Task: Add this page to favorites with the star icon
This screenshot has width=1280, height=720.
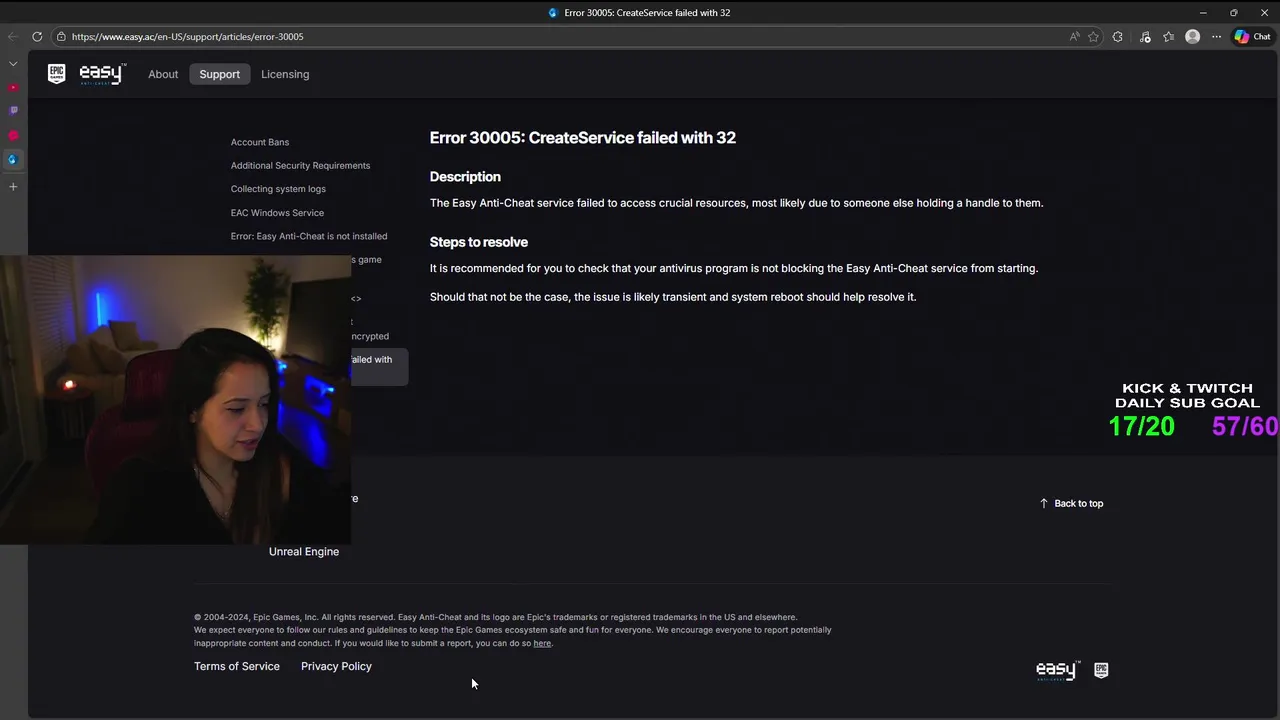Action: click(x=1094, y=37)
